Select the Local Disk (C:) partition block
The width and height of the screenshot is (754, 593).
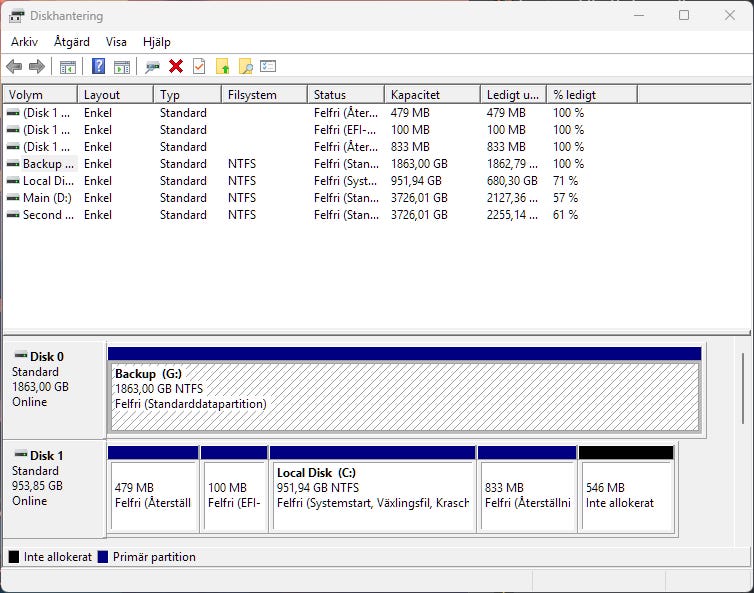click(372, 495)
